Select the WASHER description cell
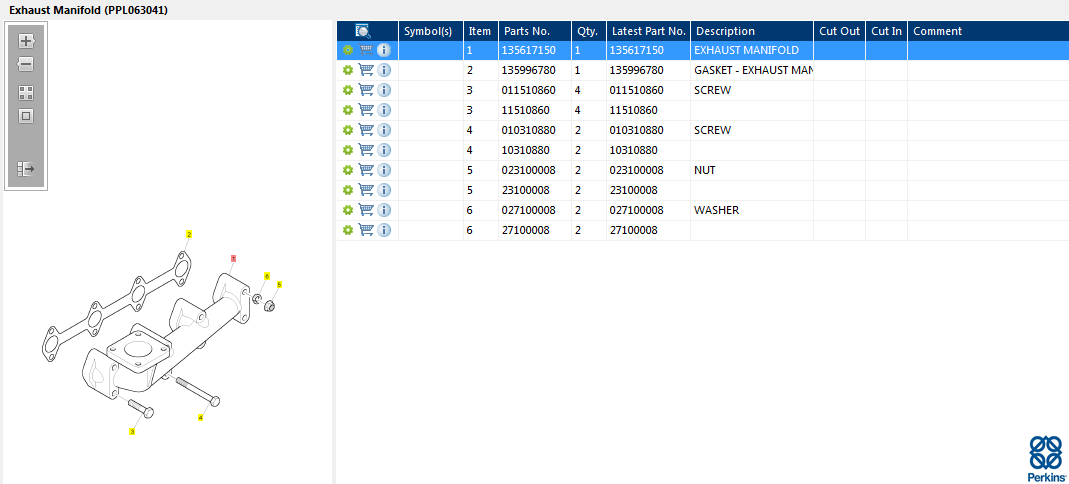This screenshot has width=1069, height=484. (x=752, y=211)
